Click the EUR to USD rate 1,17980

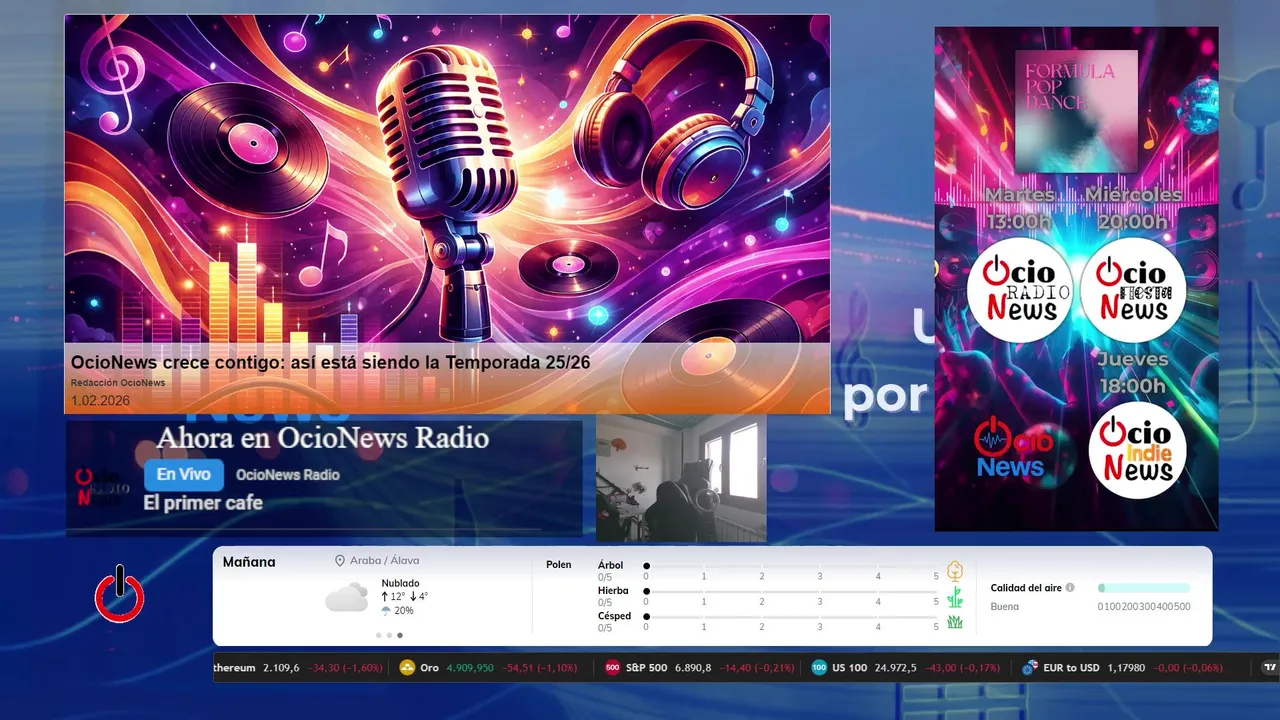tap(1126, 668)
